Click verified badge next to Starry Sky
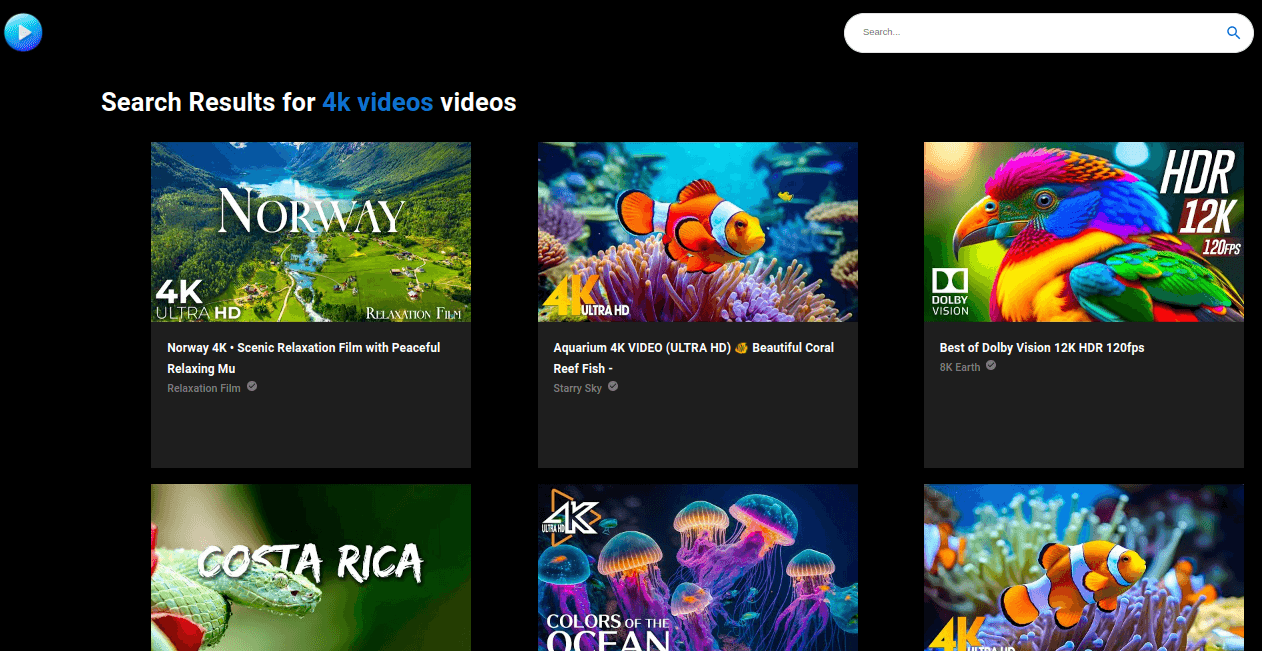 pos(613,386)
